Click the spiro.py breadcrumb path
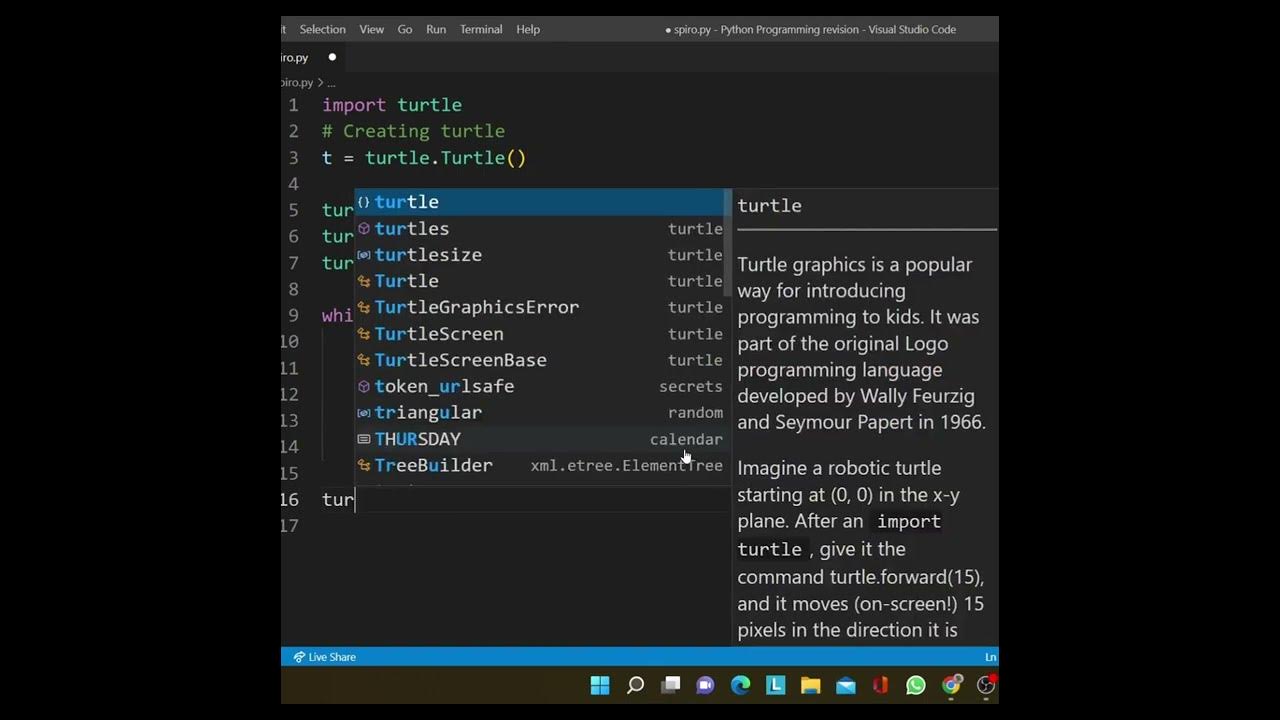1280x720 pixels. (x=297, y=82)
